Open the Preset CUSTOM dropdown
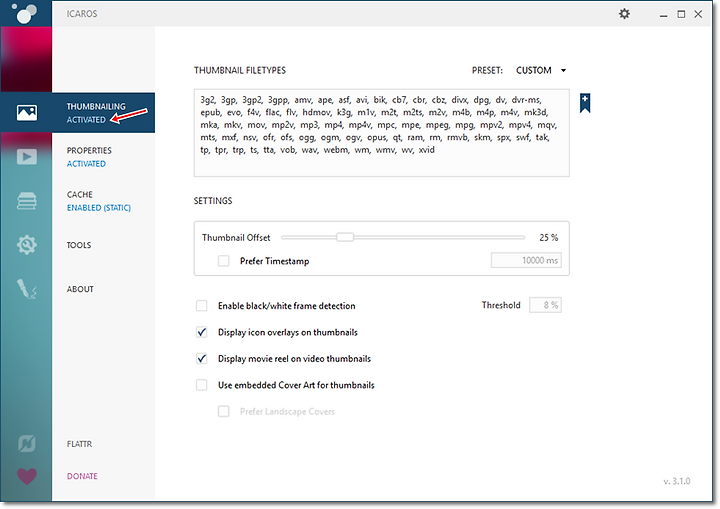 (x=541, y=70)
